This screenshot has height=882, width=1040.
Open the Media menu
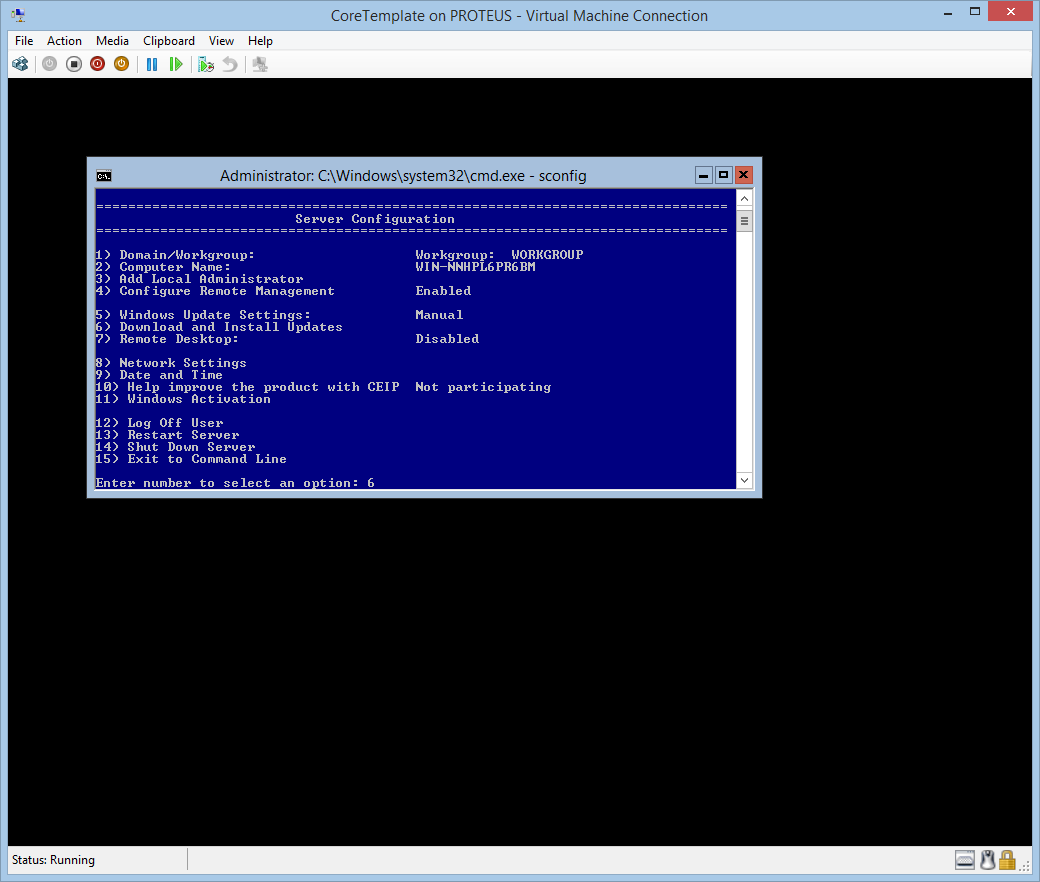[x=112, y=41]
